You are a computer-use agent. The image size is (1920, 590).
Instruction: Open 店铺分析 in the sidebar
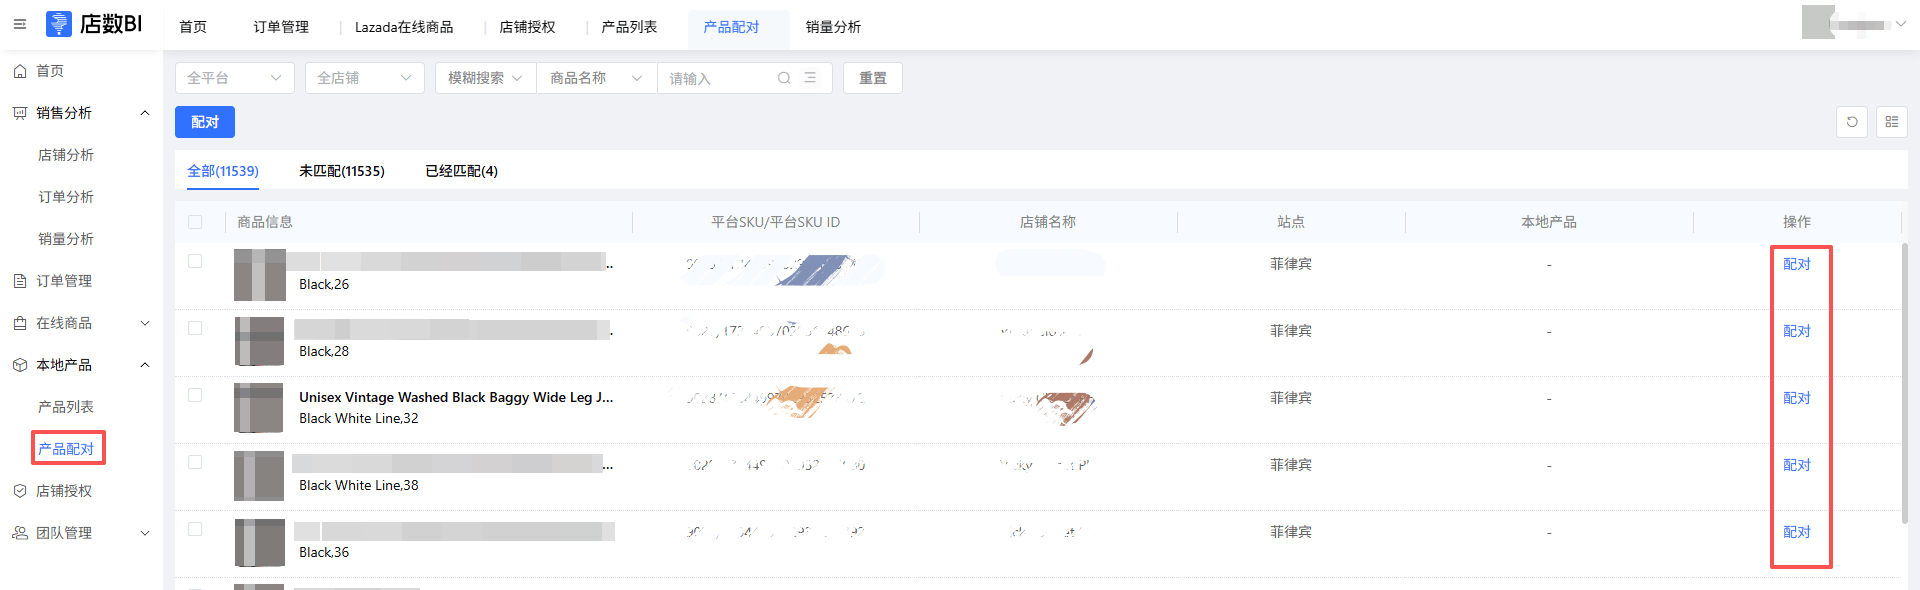click(66, 155)
